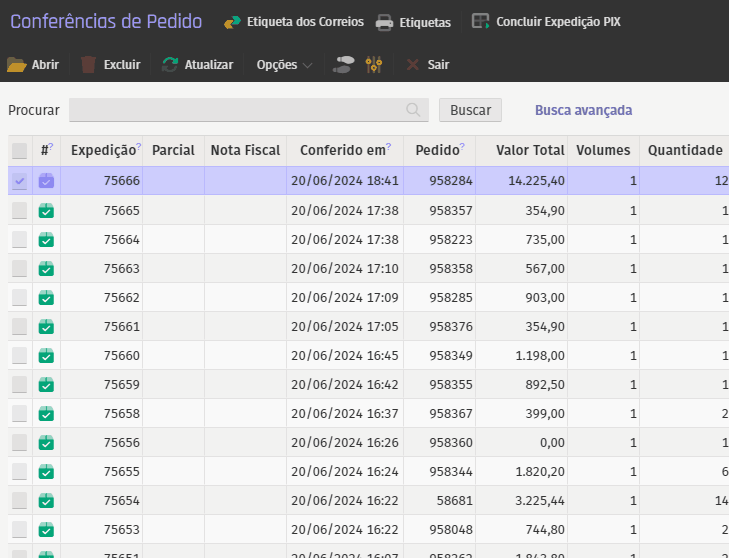Expand the Opções dropdown menu
This screenshot has width=729, height=558.
284,65
